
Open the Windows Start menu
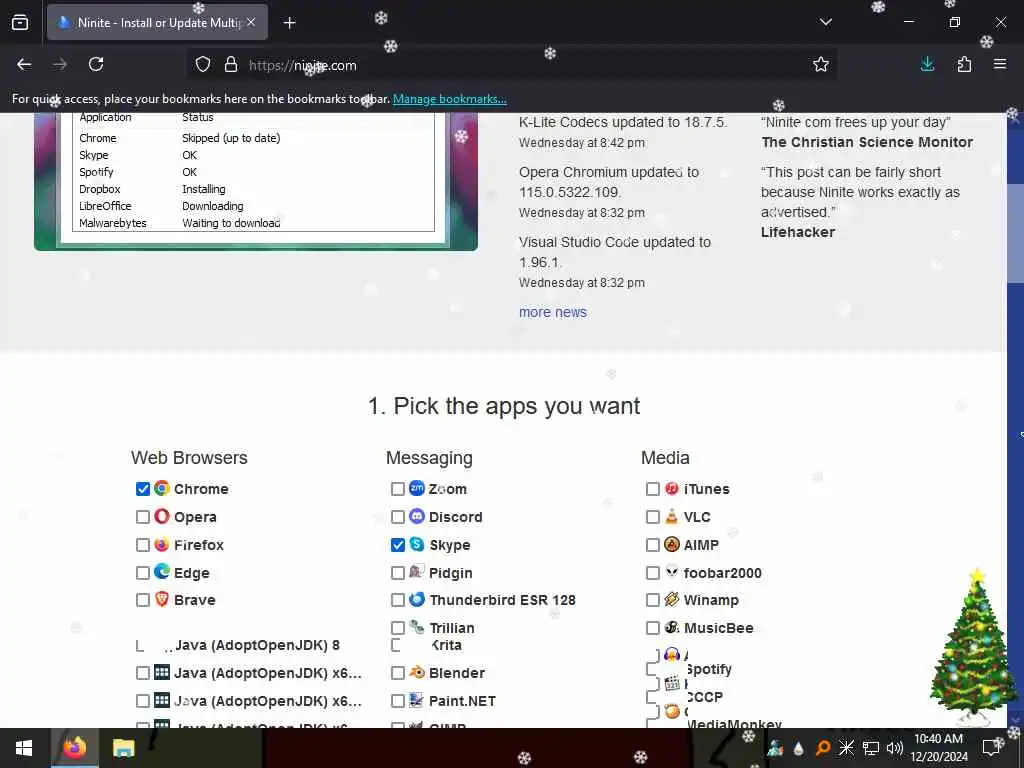(24, 748)
